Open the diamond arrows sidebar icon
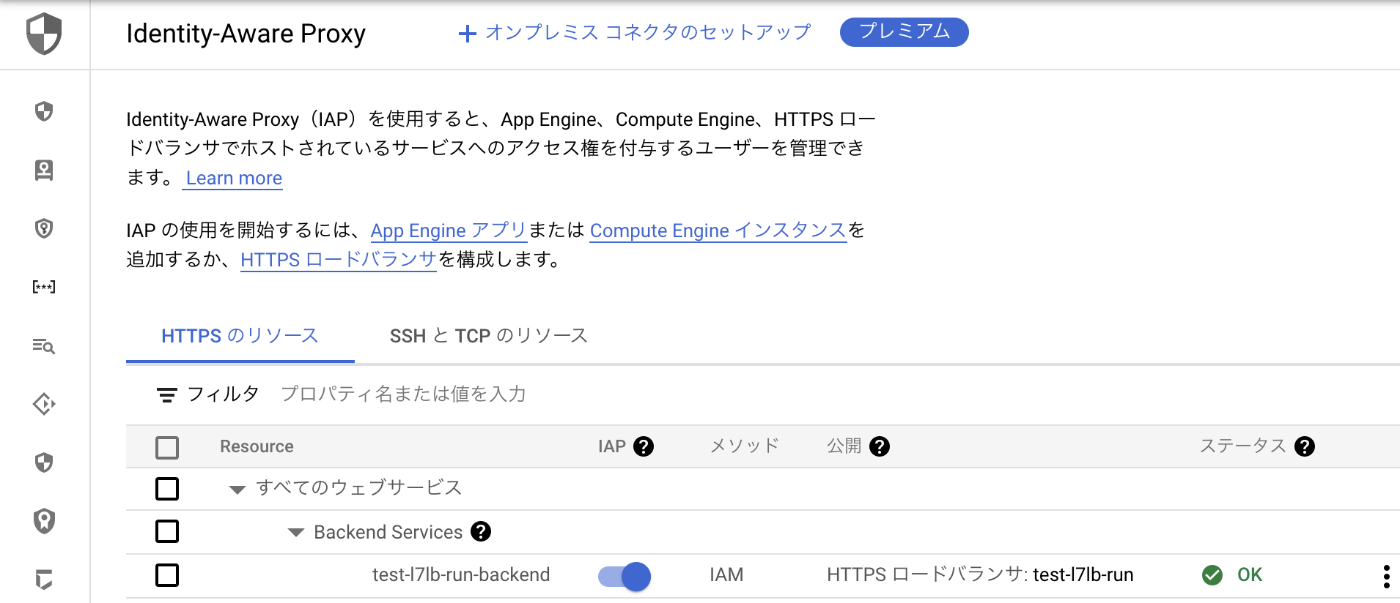Screen dimensions: 1400x603 click(x=44, y=404)
